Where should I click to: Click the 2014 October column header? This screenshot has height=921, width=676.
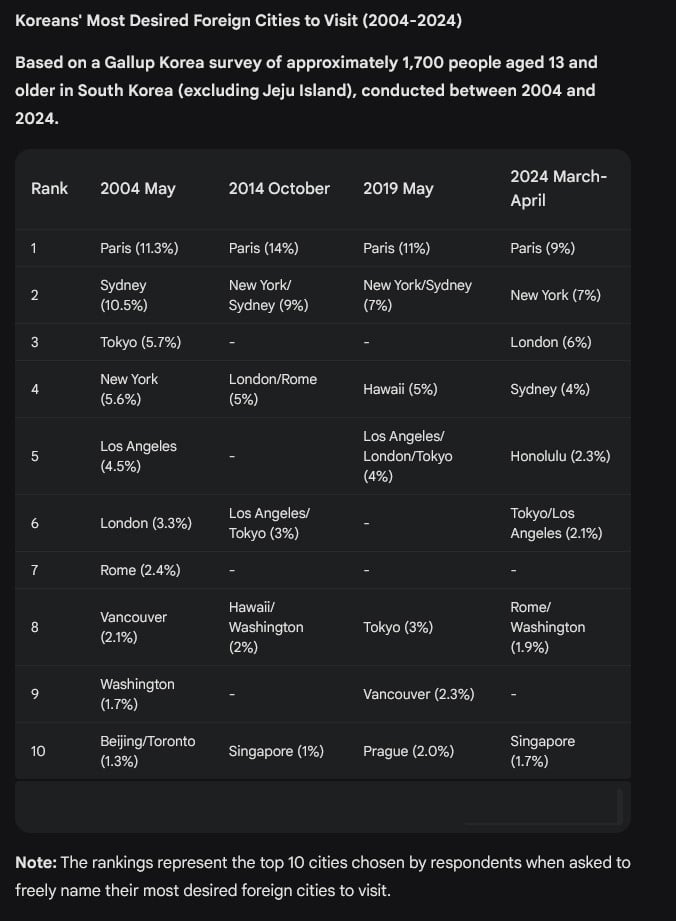point(279,189)
